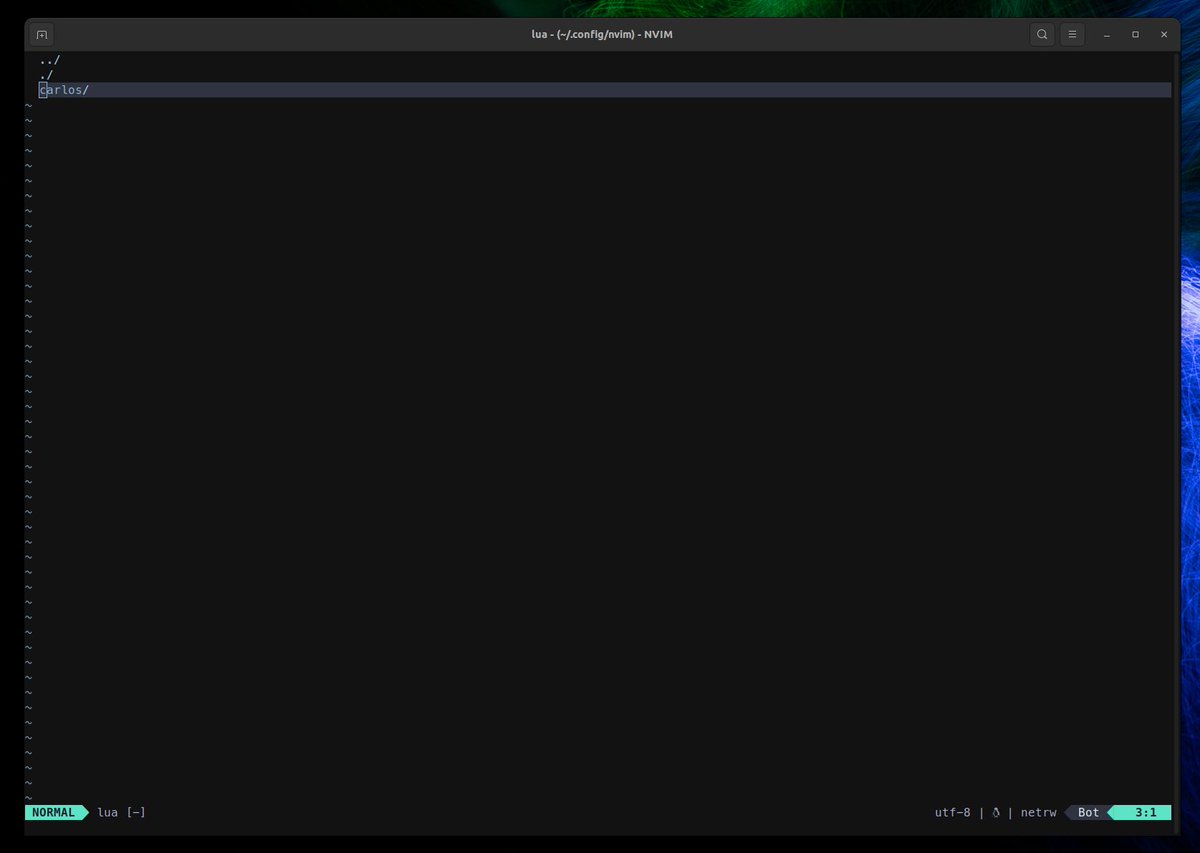The height and width of the screenshot is (853, 1200).
Task: Click the 3:1 cursor position
Action: [x=1146, y=812]
